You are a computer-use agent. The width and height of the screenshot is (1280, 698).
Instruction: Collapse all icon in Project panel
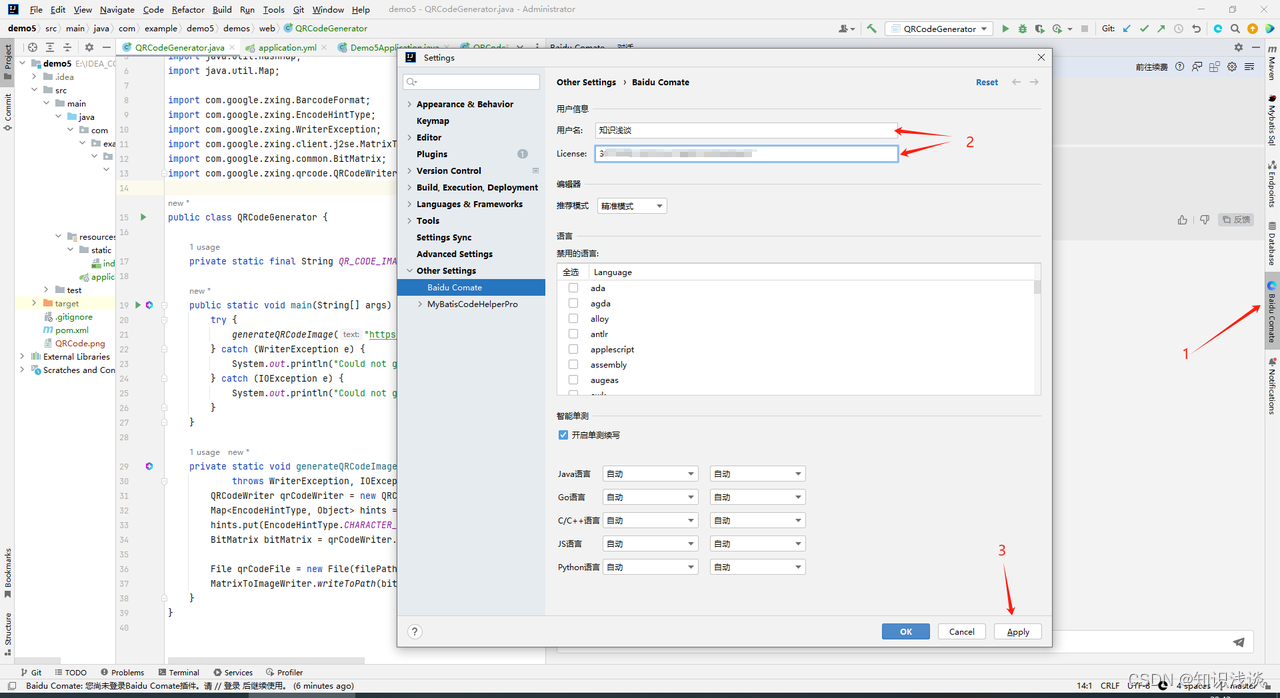coord(67,47)
